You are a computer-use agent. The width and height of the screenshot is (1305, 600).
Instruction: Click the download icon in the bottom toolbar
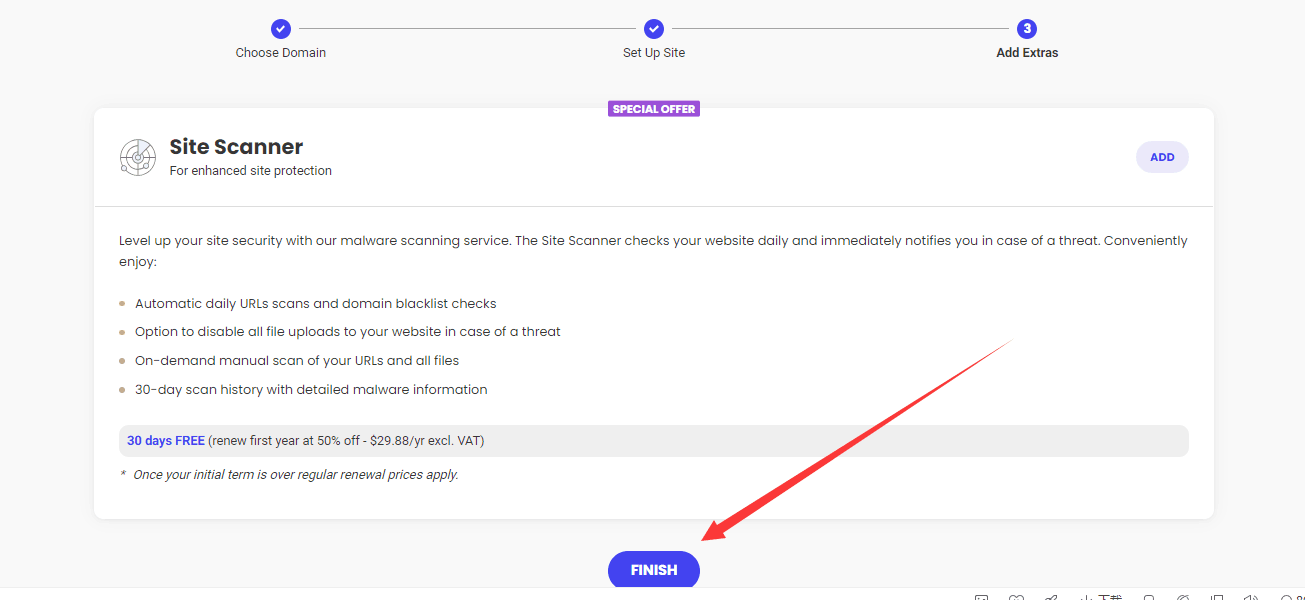click(x=1088, y=596)
